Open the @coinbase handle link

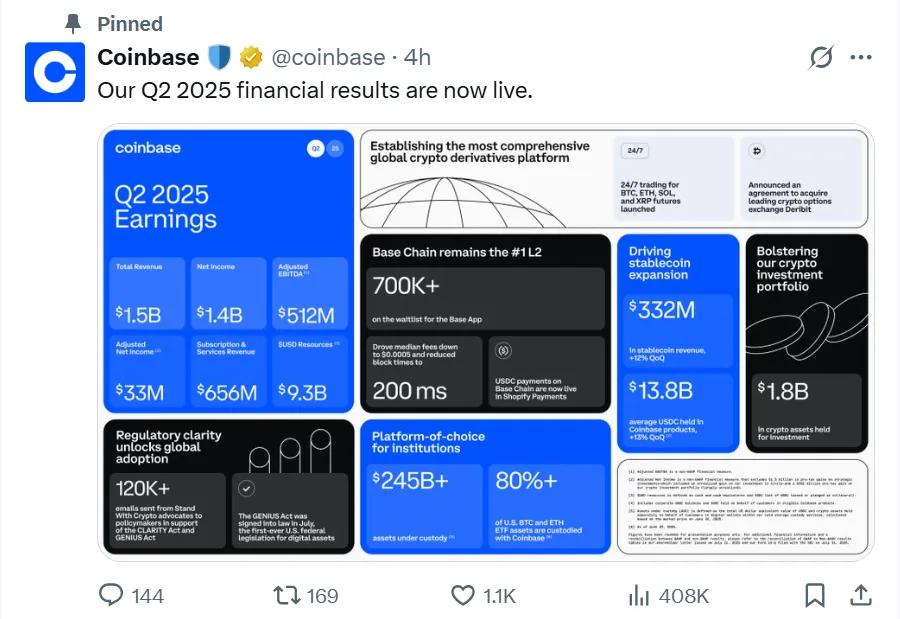[328, 58]
